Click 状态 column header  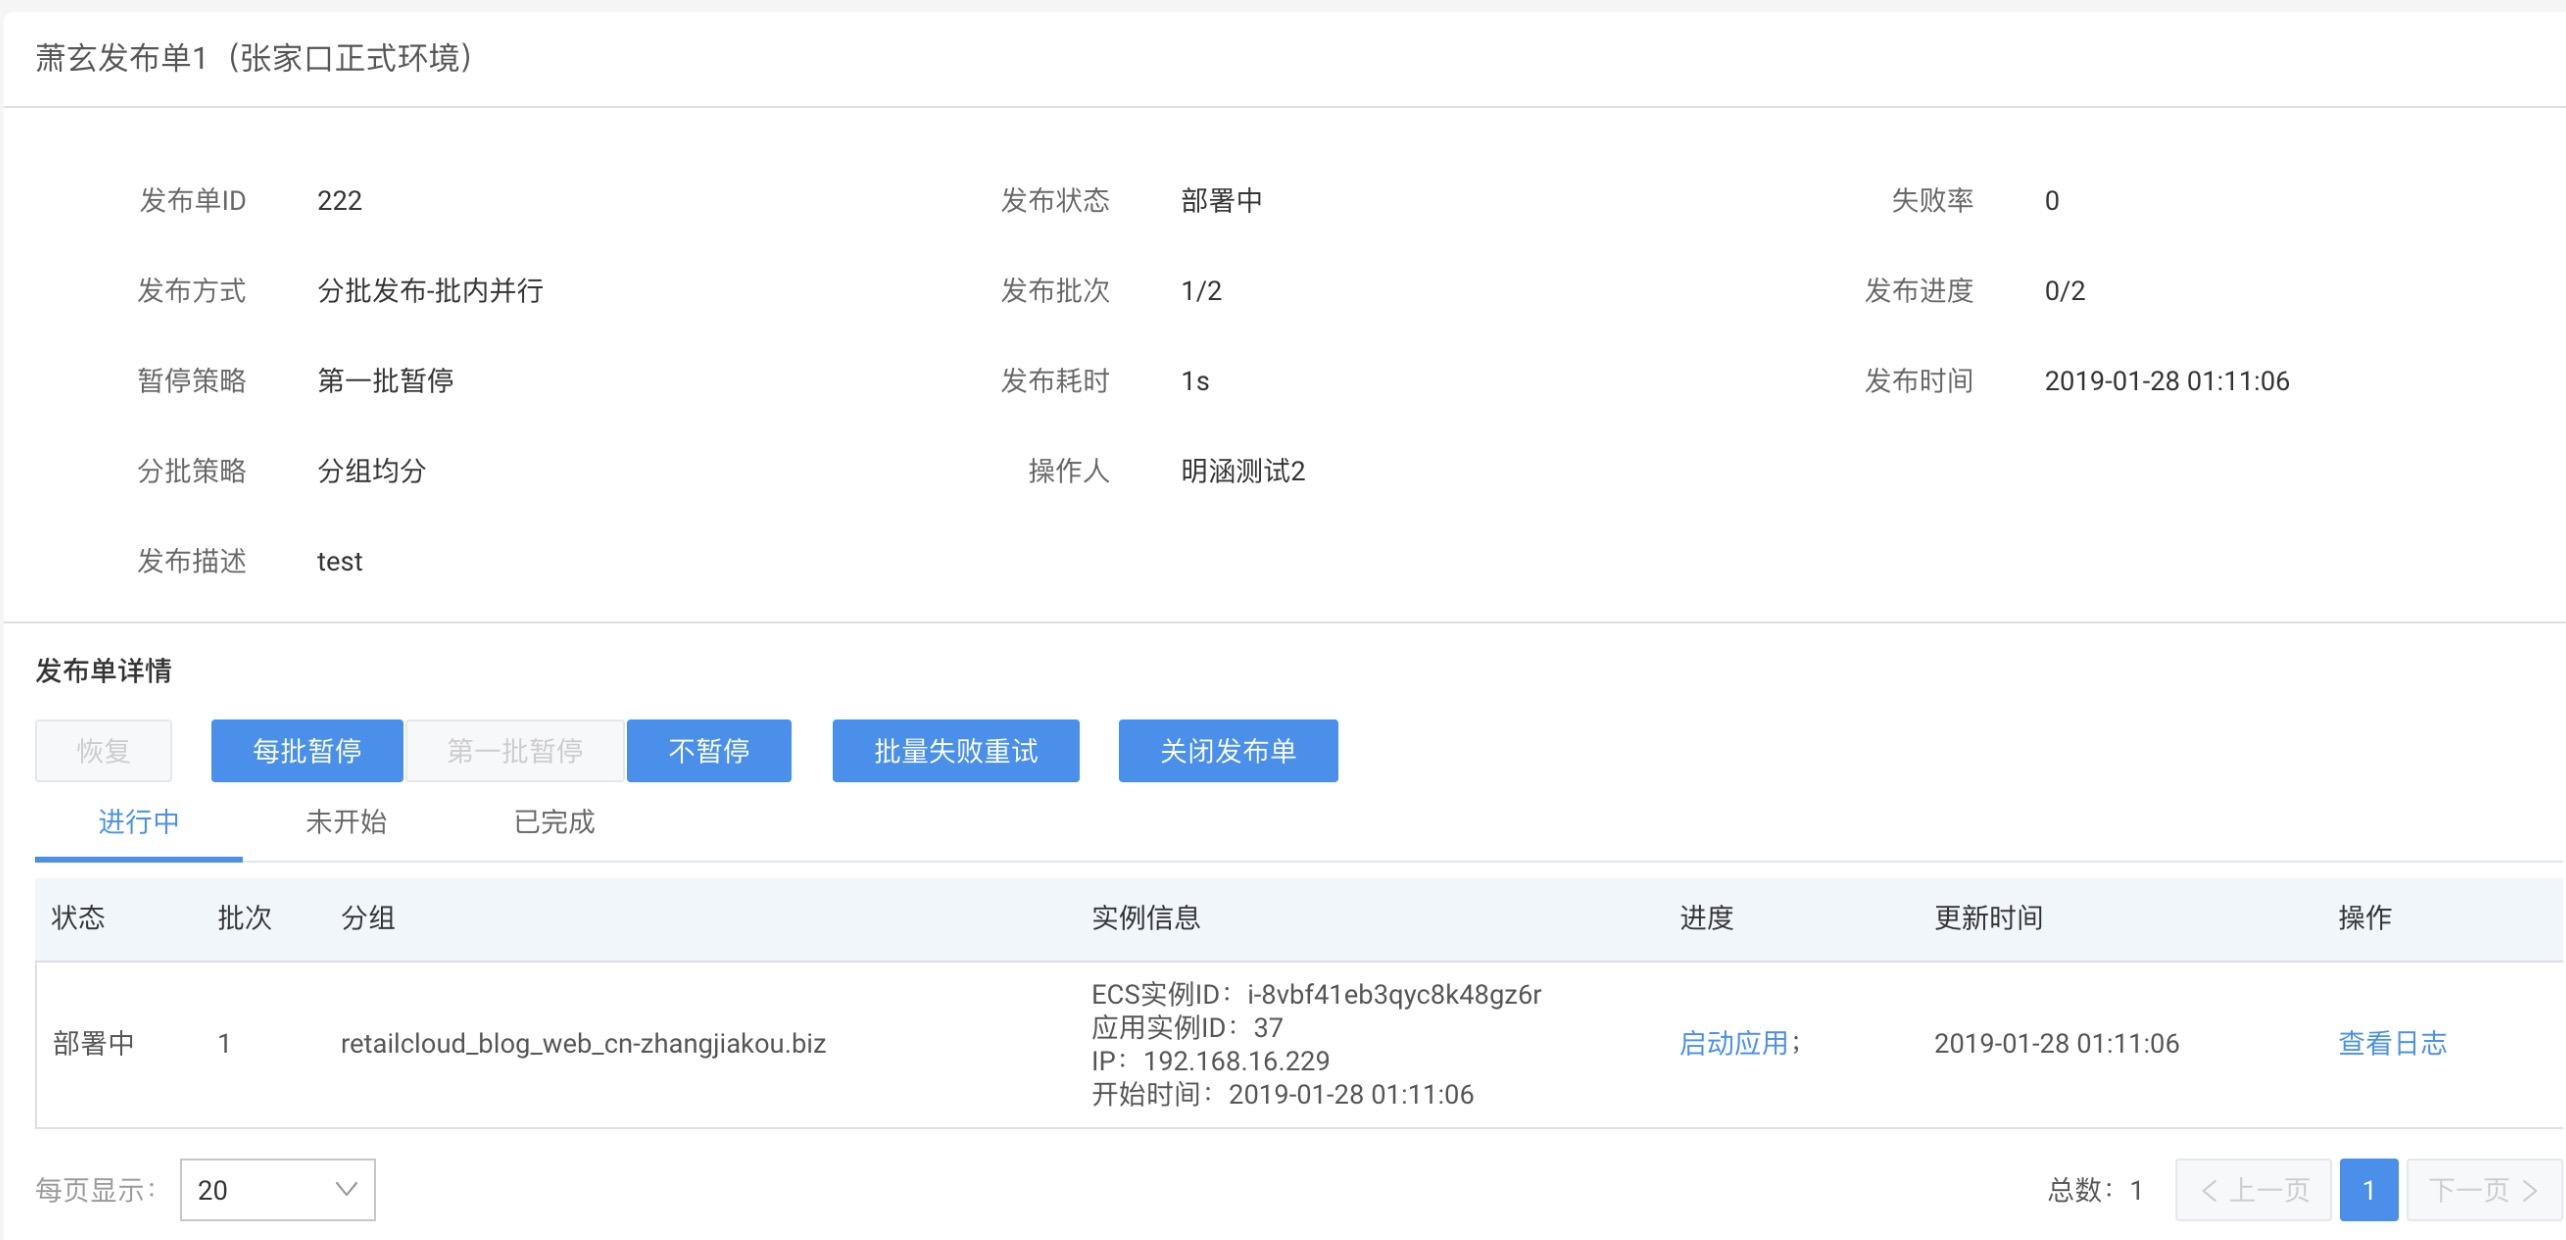coord(78,917)
